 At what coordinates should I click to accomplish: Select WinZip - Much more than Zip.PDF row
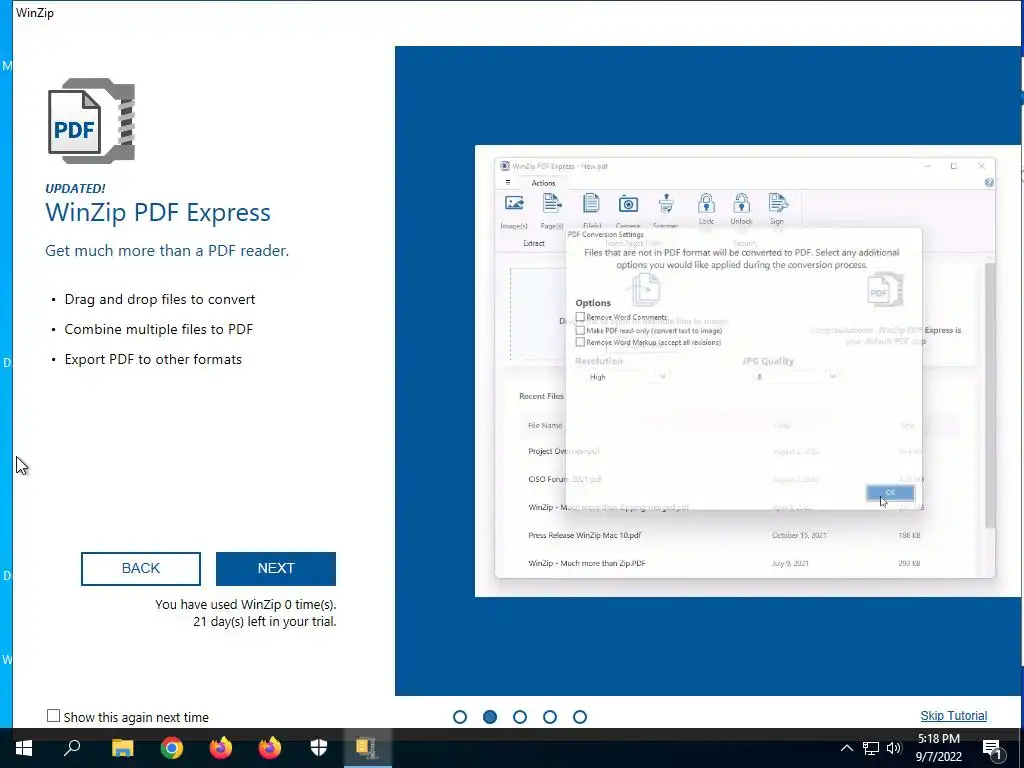pos(724,563)
